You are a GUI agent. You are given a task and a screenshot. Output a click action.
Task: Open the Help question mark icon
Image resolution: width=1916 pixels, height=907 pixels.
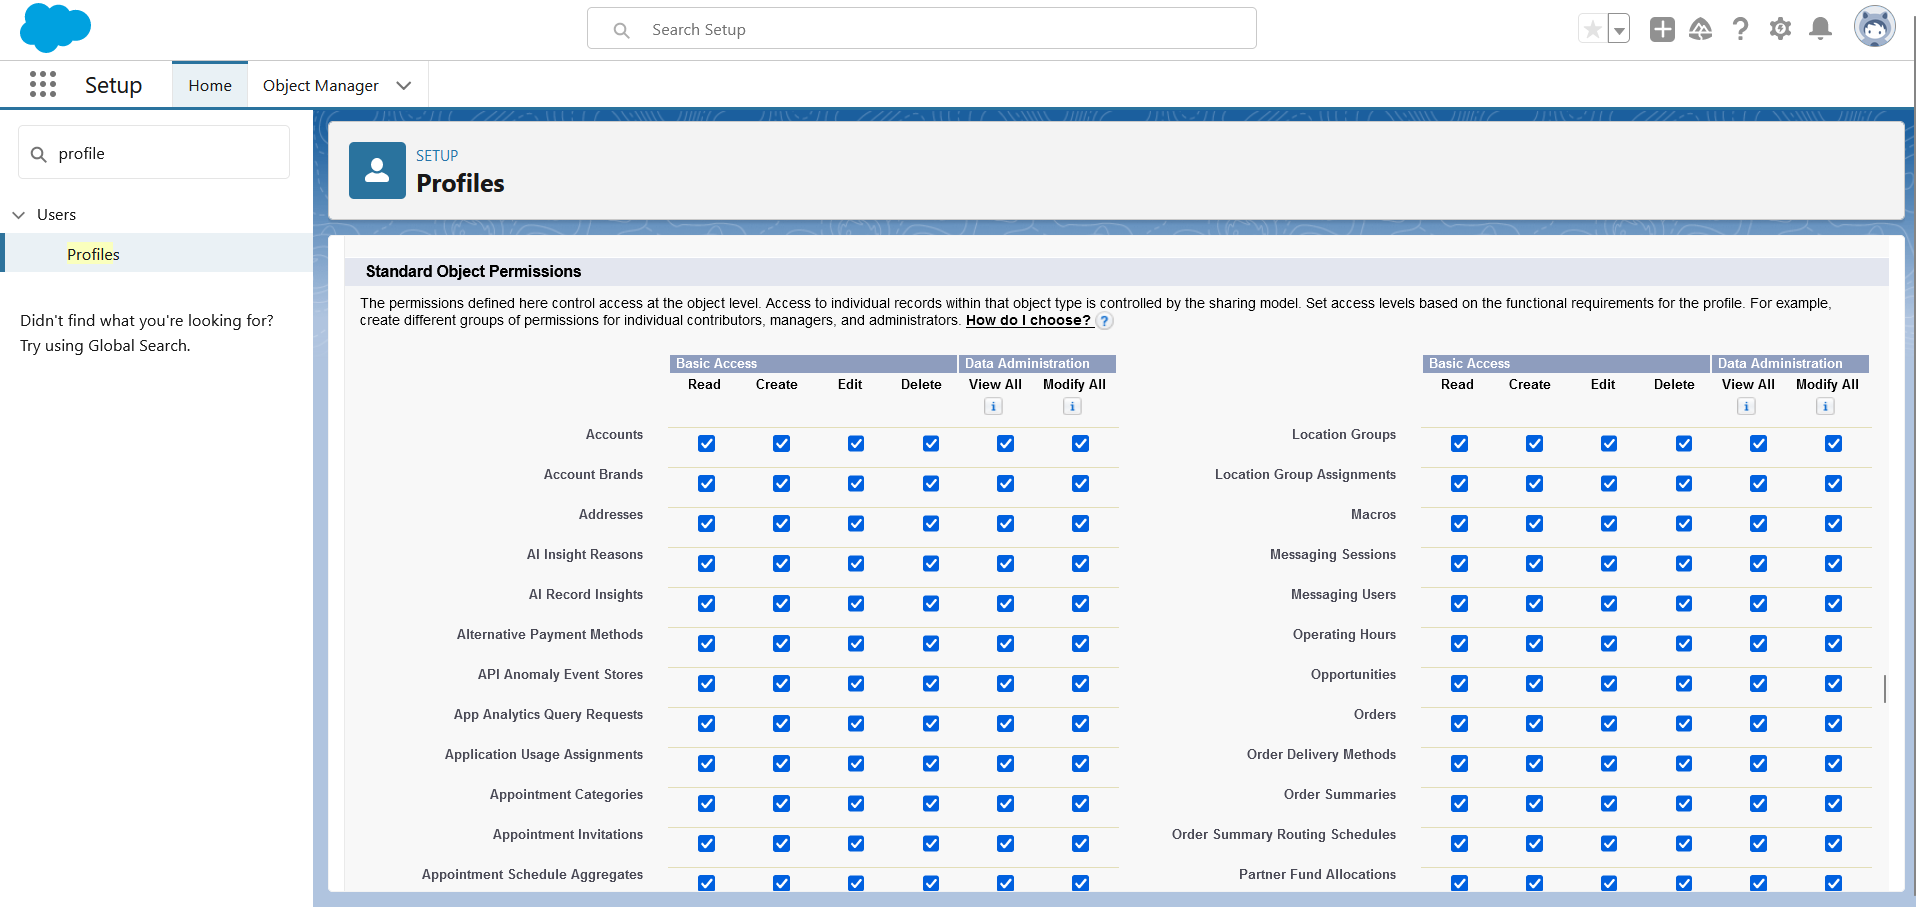[1740, 30]
